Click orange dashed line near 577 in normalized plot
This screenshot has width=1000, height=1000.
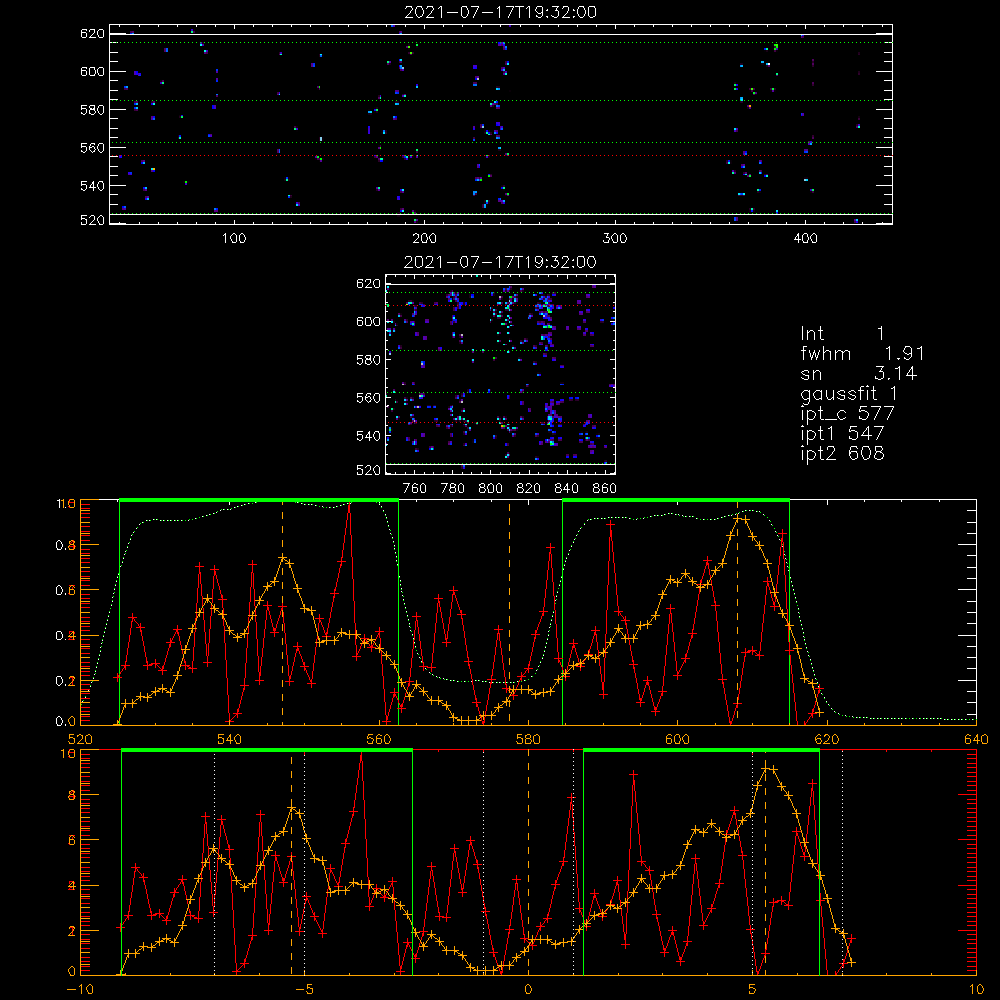[x=509, y=612]
